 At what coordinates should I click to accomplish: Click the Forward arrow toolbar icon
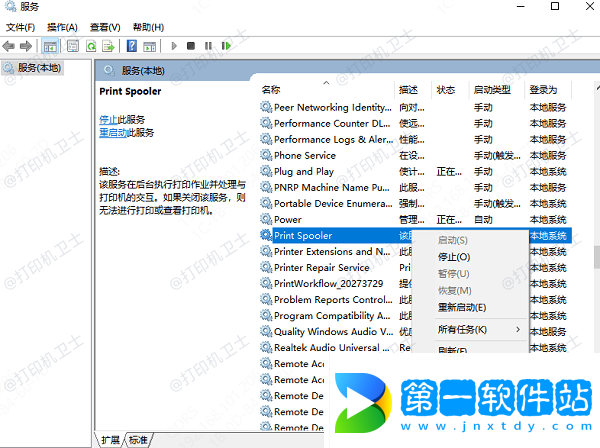tap(26, 46)
